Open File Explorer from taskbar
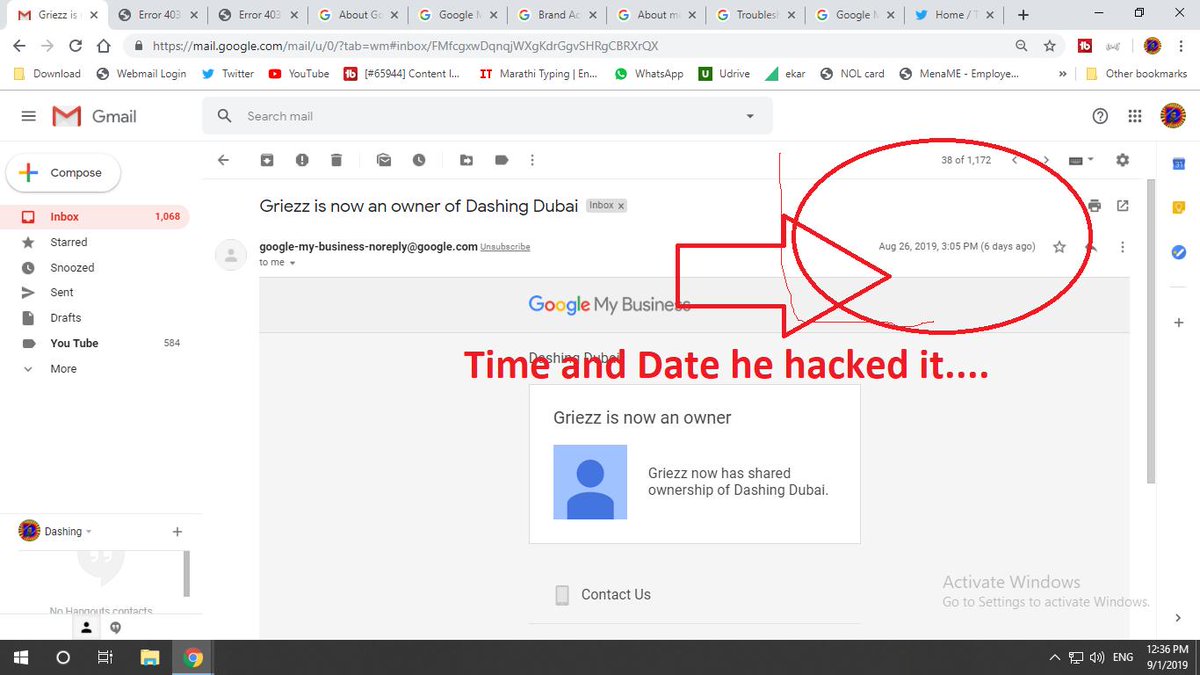The height and width of the screenshot is (675, 1200). point(150,658)
